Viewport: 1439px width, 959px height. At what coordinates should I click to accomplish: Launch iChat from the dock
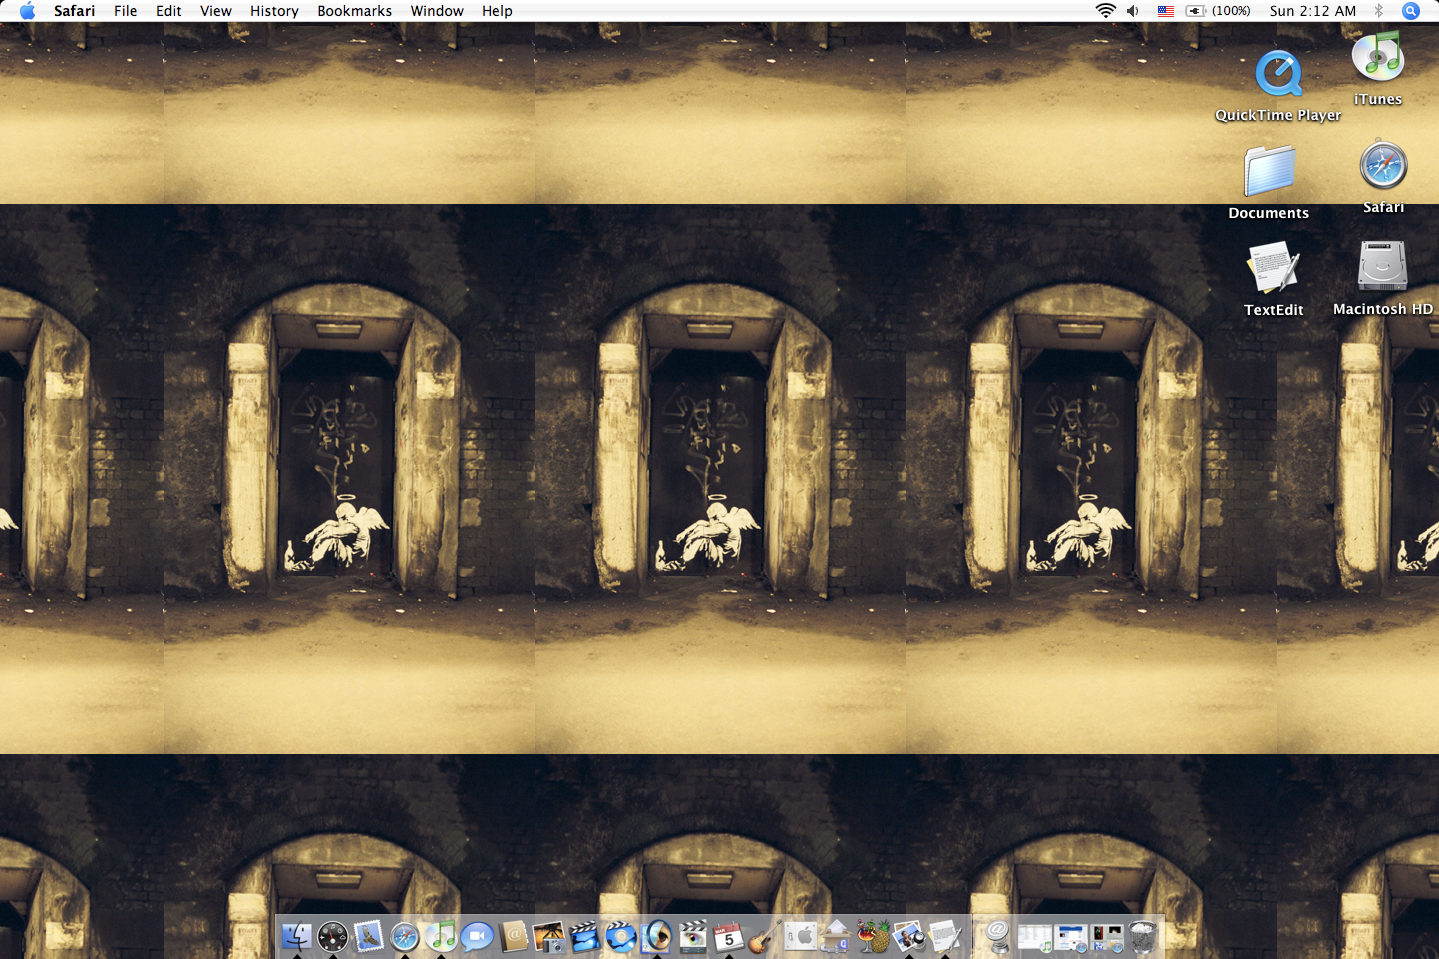[477, 936]
